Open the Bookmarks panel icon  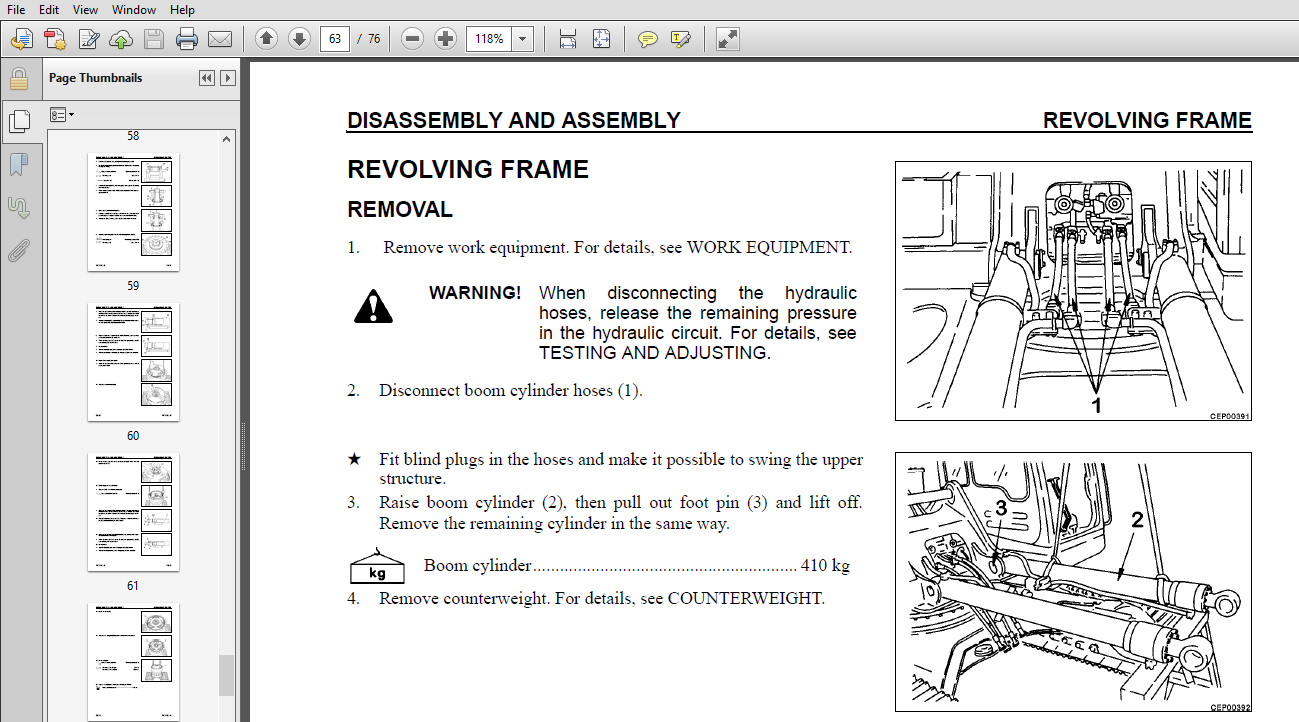point(18,165)
